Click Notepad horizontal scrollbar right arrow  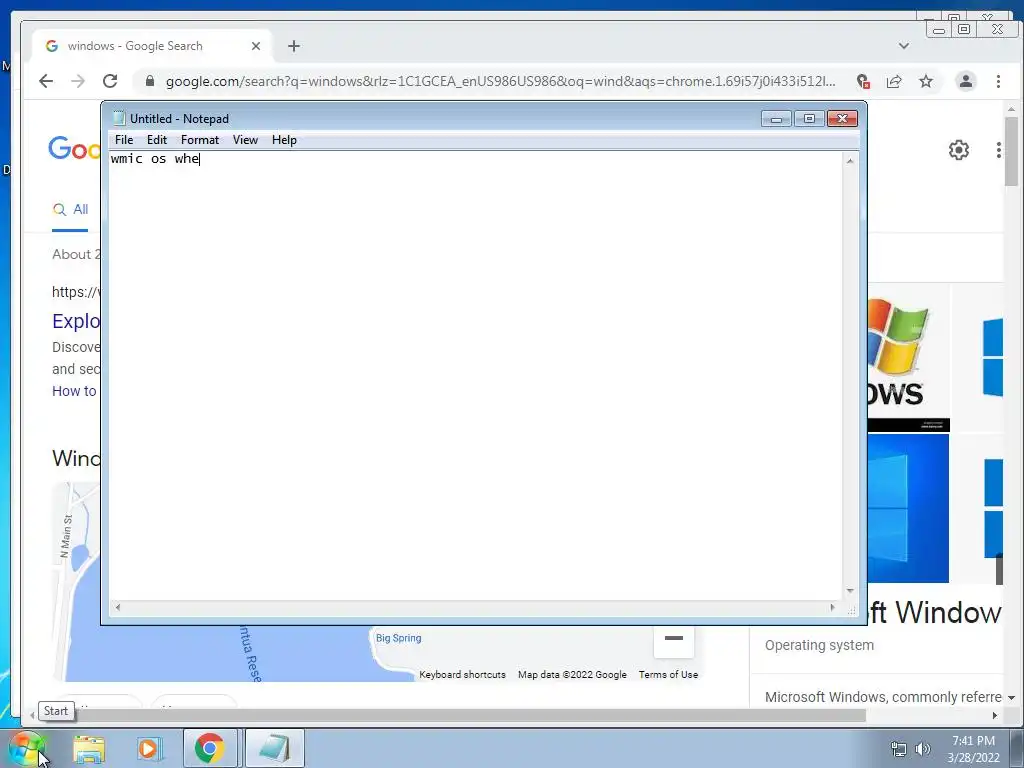coord(832,607)
